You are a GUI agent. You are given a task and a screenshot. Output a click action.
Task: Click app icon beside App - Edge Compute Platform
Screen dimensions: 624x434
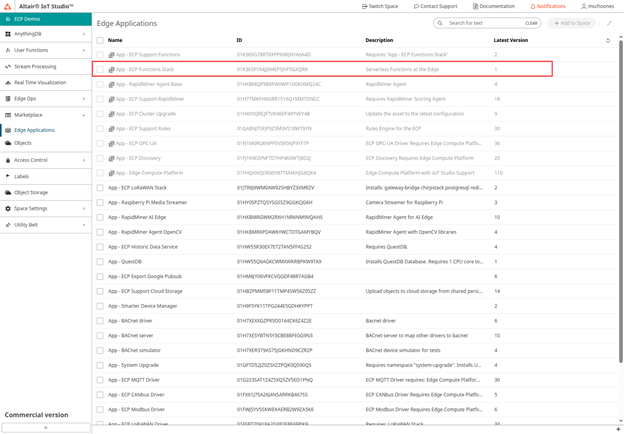coord(111,173)
